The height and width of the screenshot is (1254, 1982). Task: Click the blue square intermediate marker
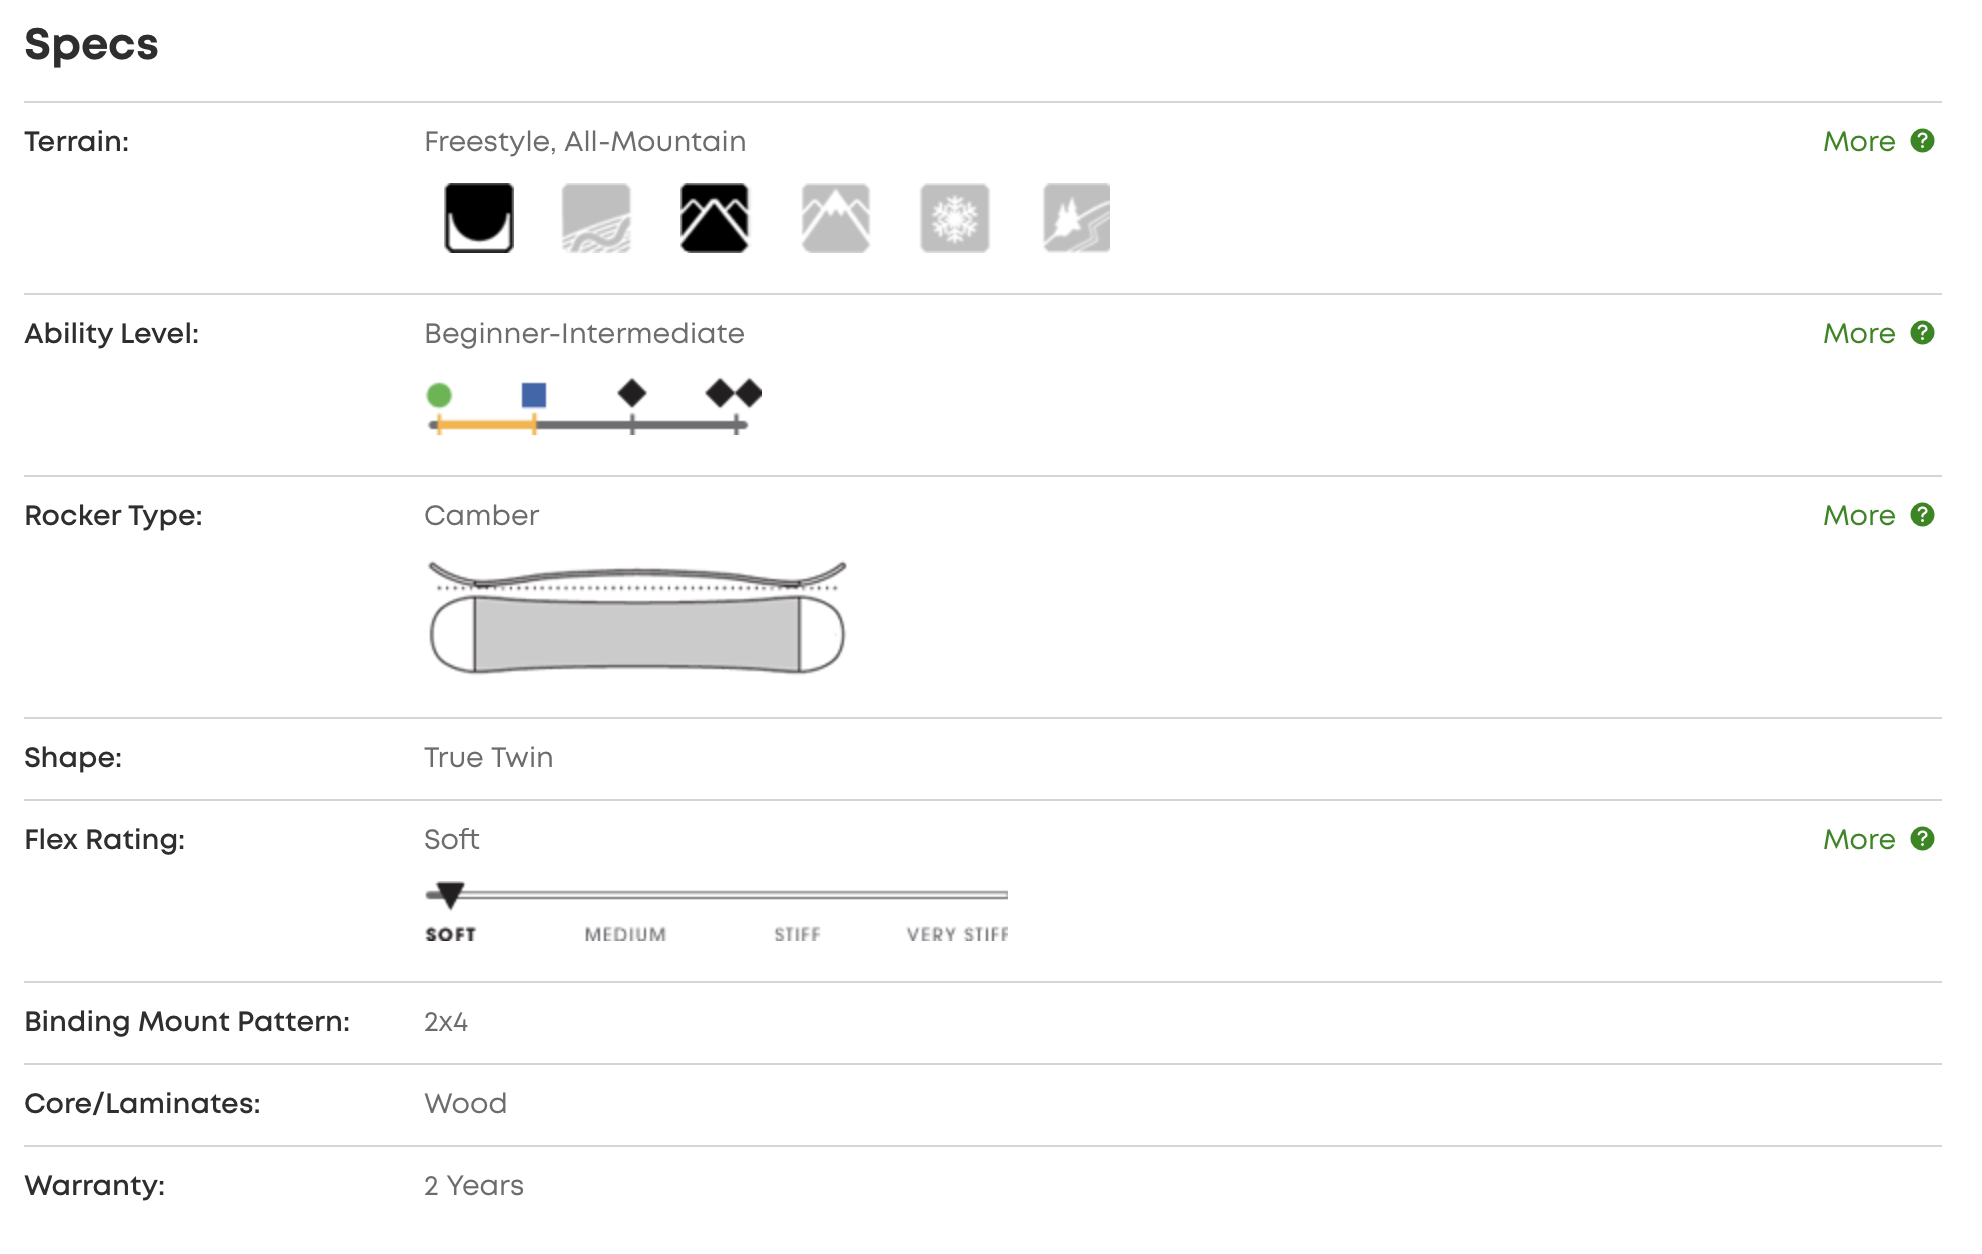tap(534, 395)
